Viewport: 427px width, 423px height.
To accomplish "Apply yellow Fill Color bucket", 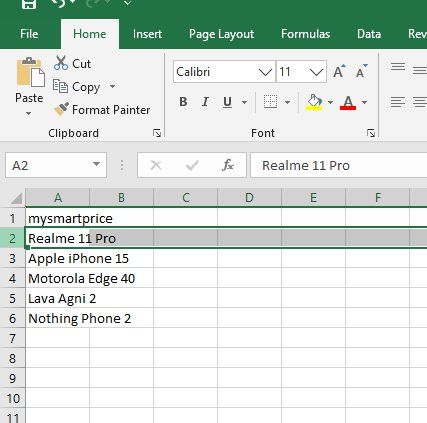I will pos(314,102).
